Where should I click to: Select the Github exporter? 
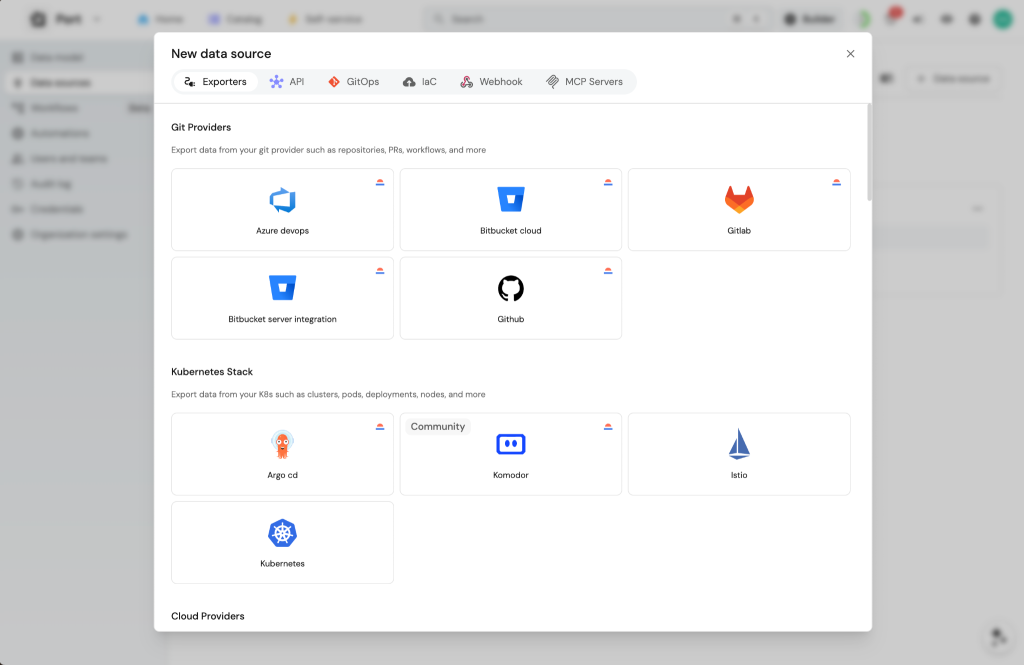(510, 298)
